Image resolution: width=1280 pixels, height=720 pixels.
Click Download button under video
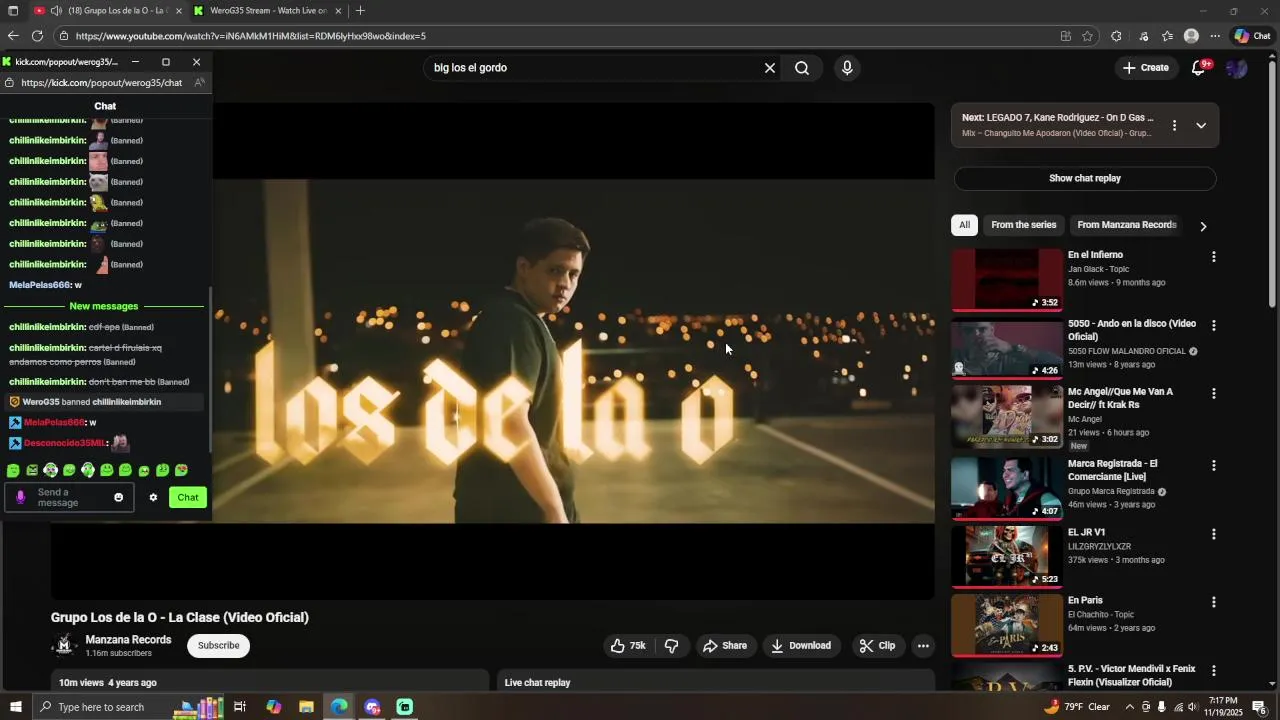click(x=801, y=646)
